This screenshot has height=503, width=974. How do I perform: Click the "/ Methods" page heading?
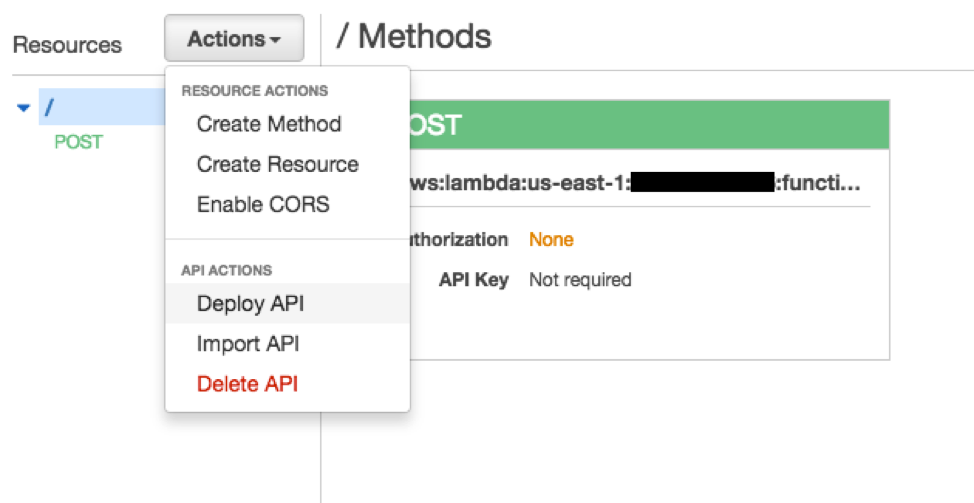pos(414,37)
